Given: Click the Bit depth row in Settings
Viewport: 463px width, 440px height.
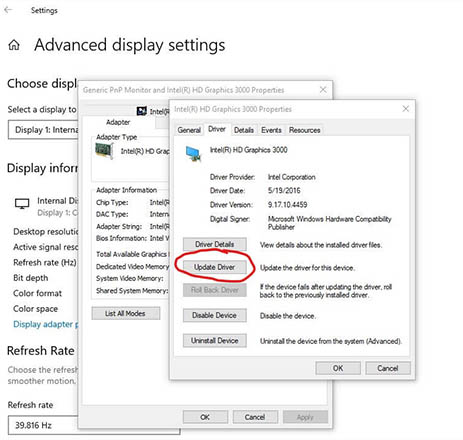Looking at the screenshot, I should pyautogui.click(x=31, y=278).
